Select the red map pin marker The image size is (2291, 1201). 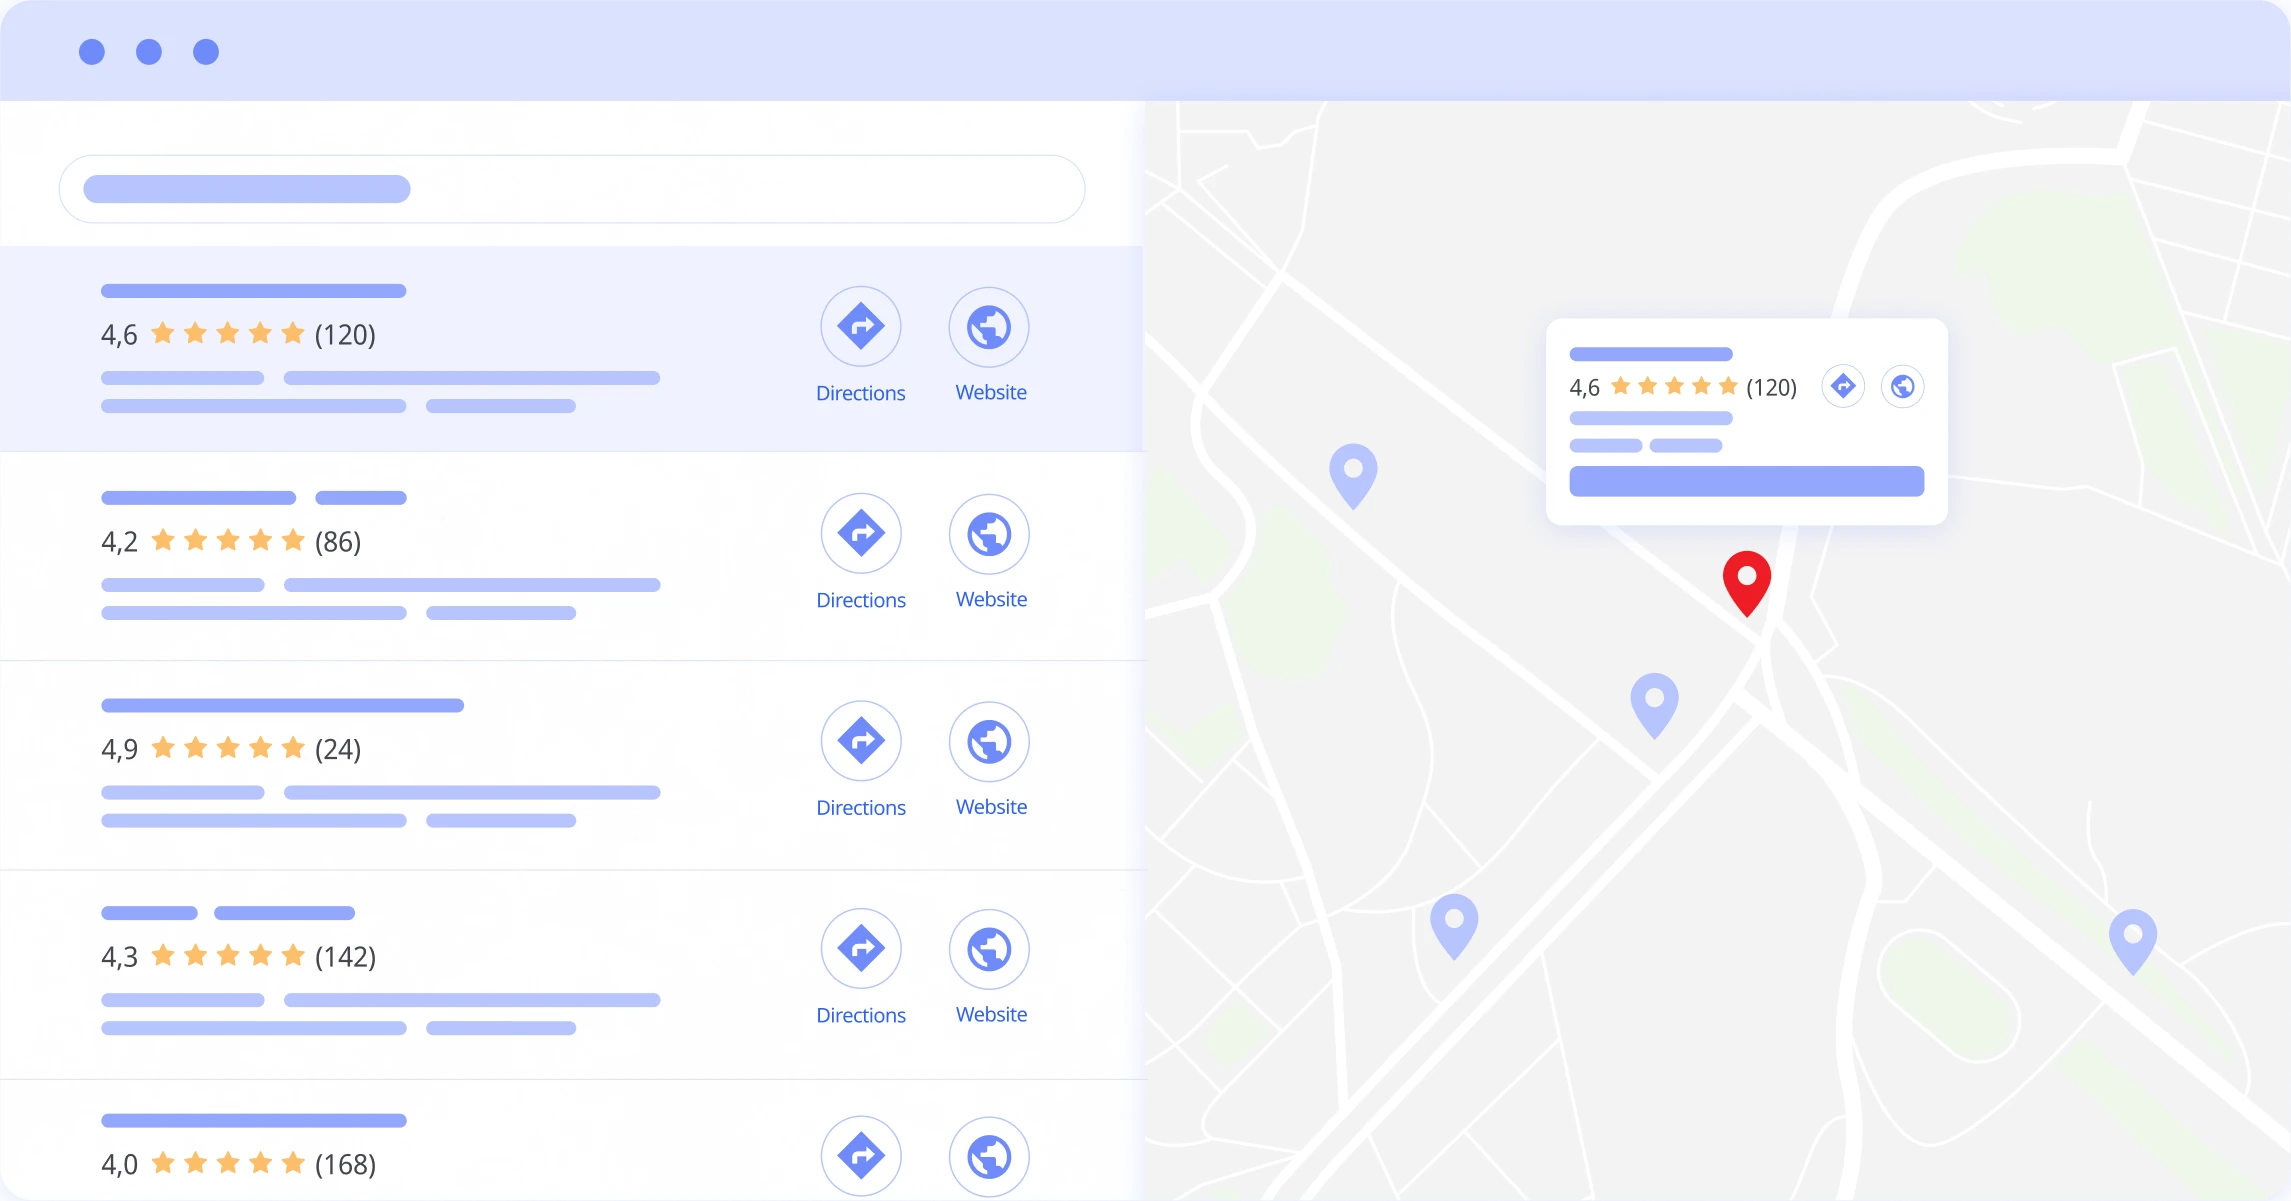point(1746,580)
